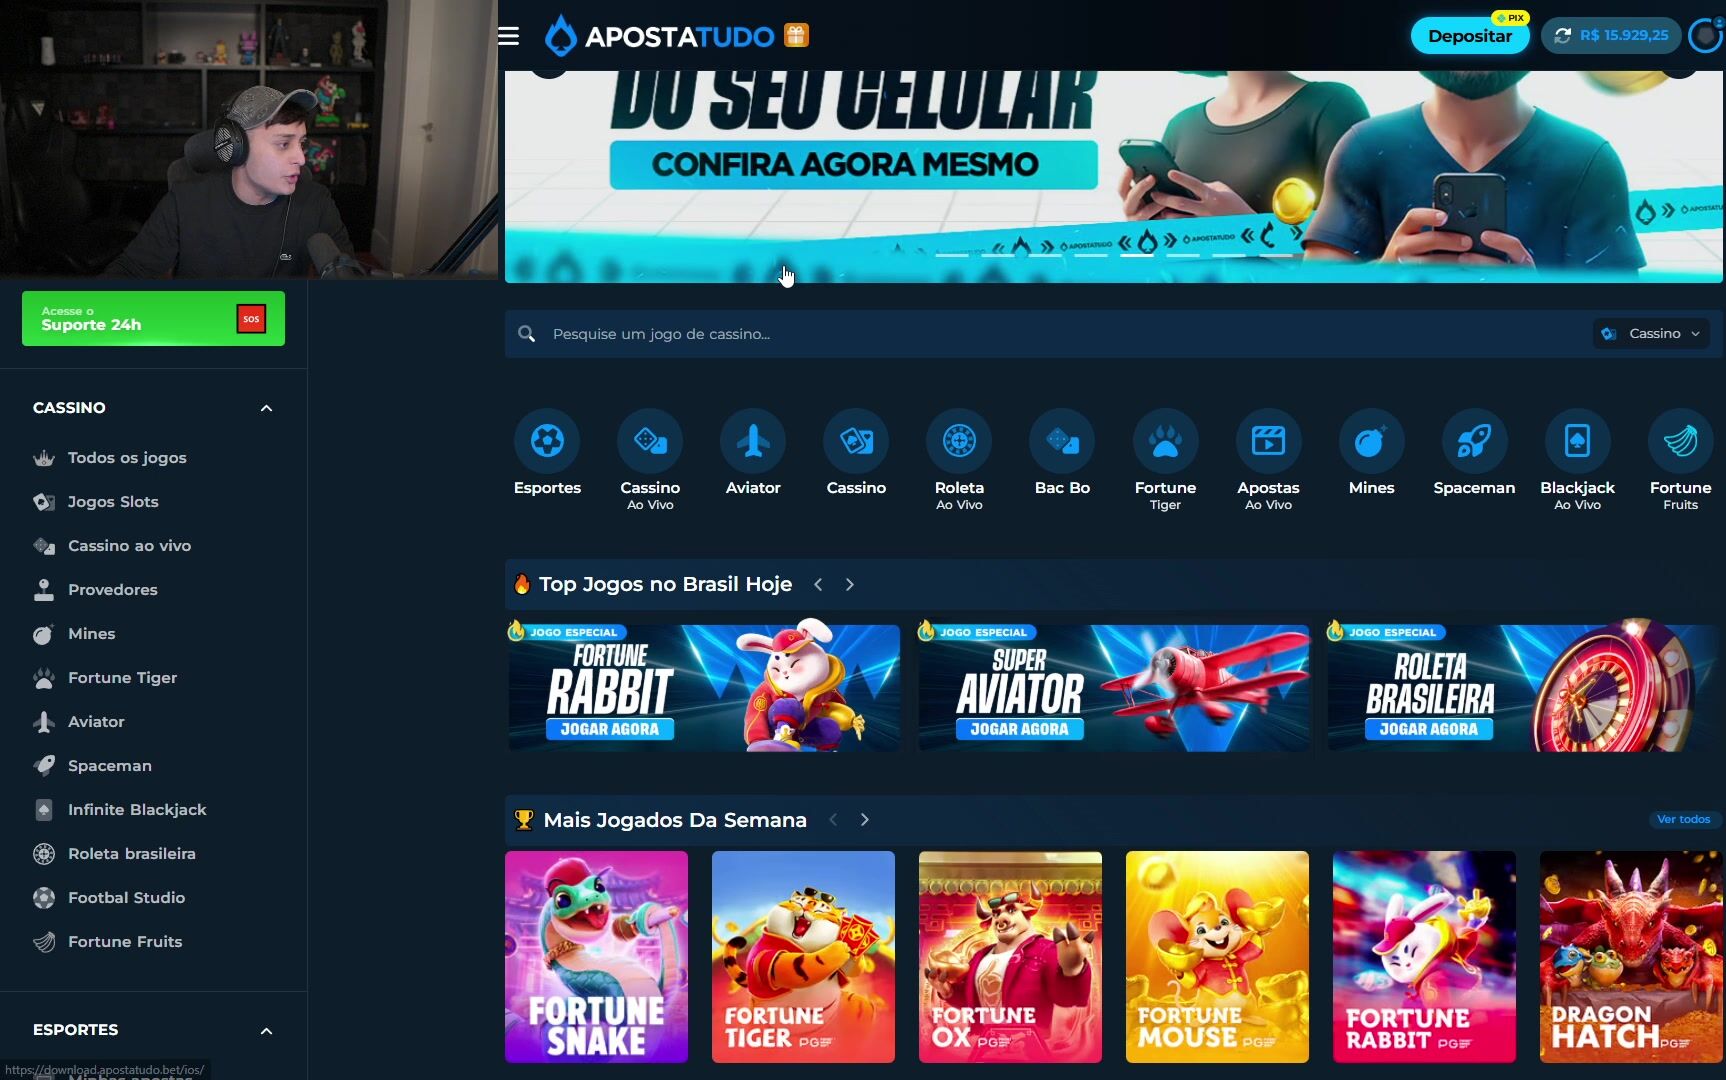Click Ver todos link

[x=1683, y=819]
